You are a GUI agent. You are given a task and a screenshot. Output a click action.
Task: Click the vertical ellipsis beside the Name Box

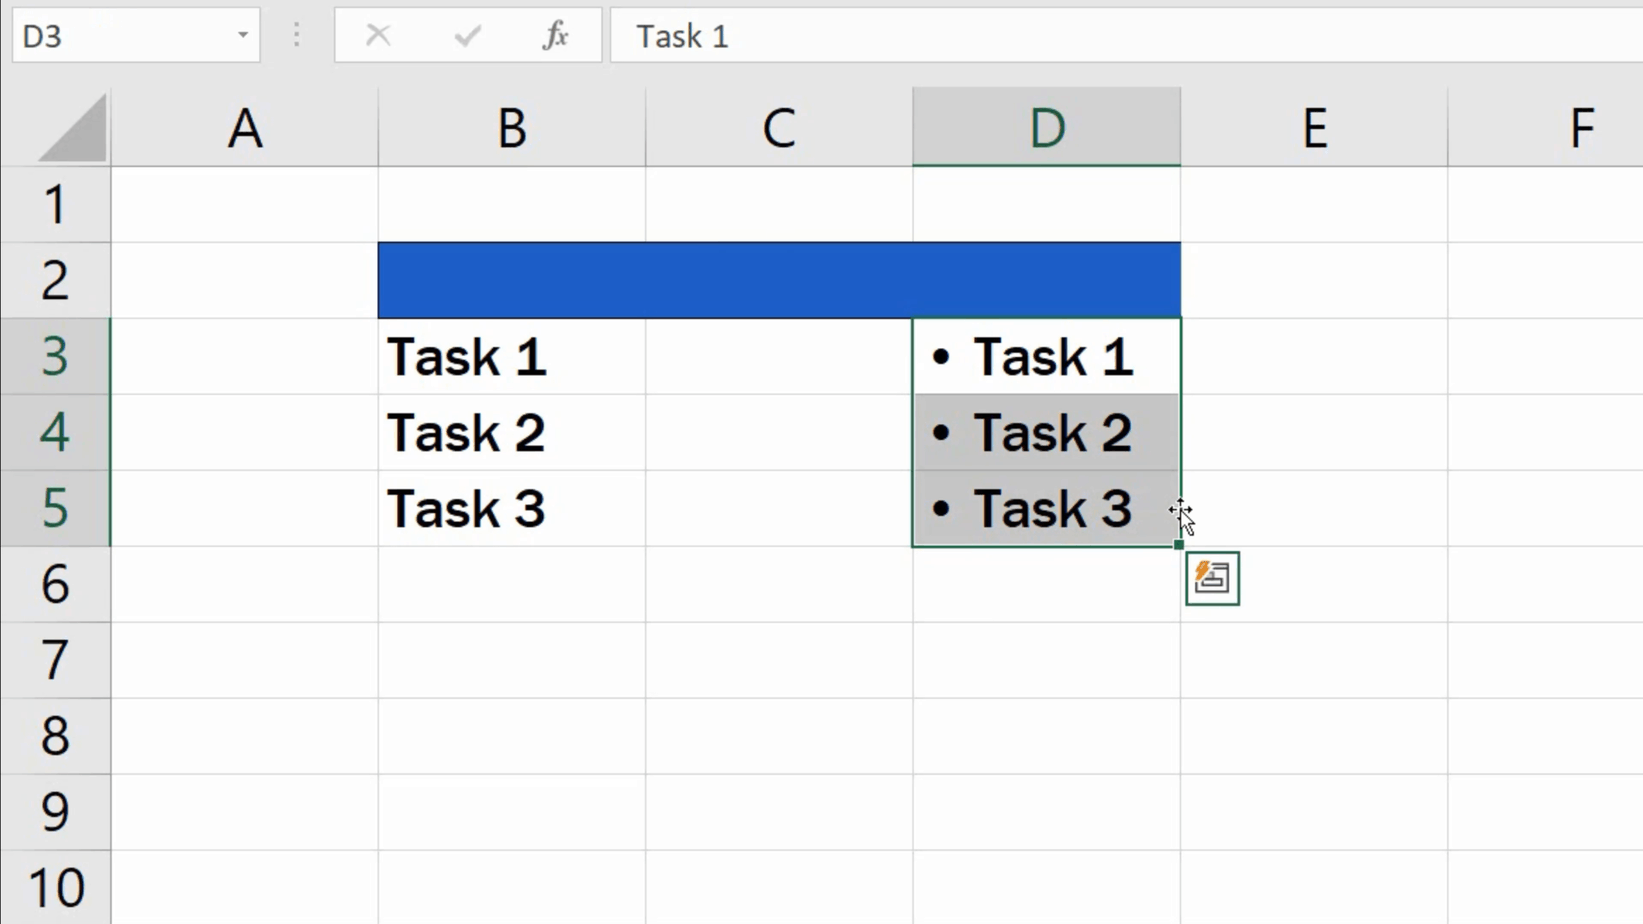point(296,35)
